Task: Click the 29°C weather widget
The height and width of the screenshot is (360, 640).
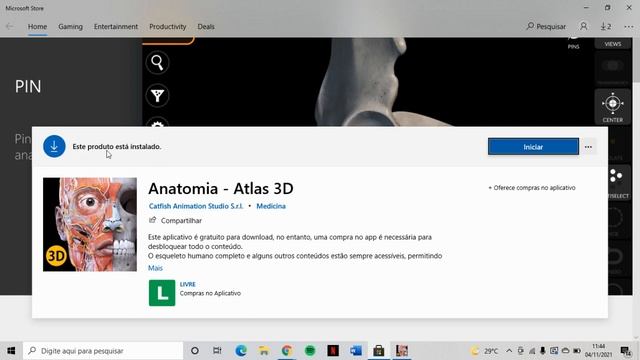Action: click(x=484, y=351)
